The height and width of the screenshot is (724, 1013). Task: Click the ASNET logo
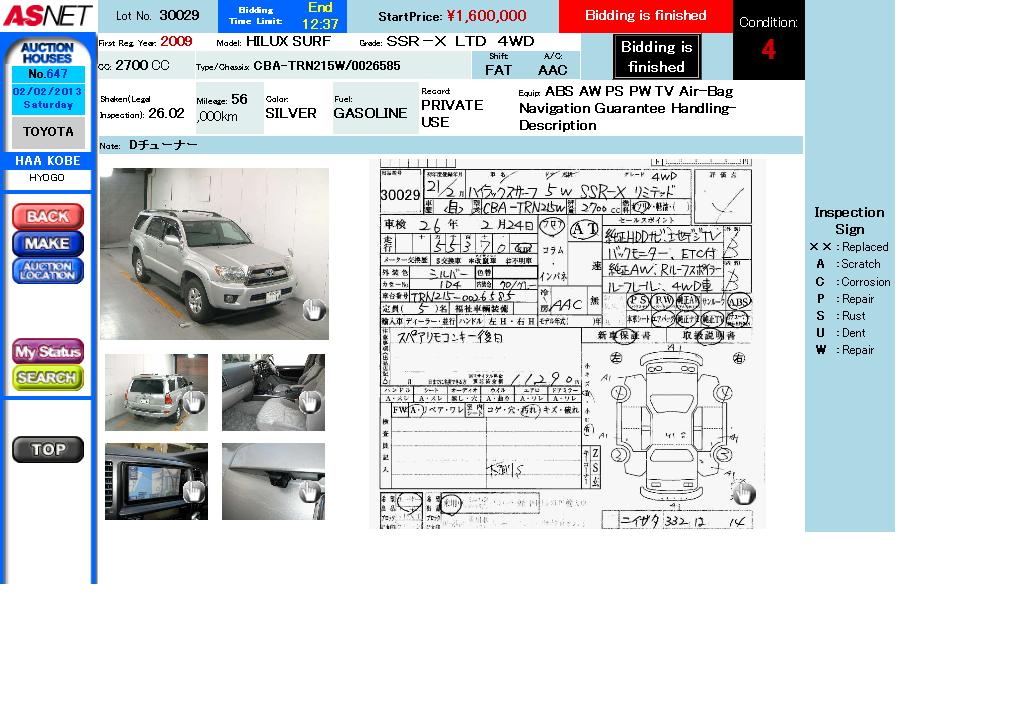(47, 15)
